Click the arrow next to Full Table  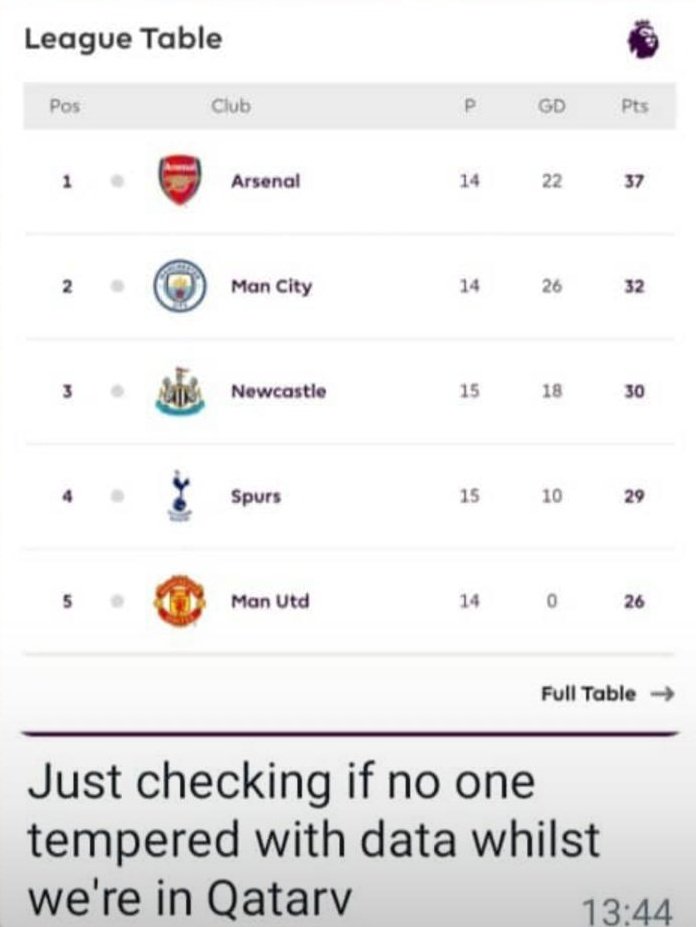click(x=662, y=693)
